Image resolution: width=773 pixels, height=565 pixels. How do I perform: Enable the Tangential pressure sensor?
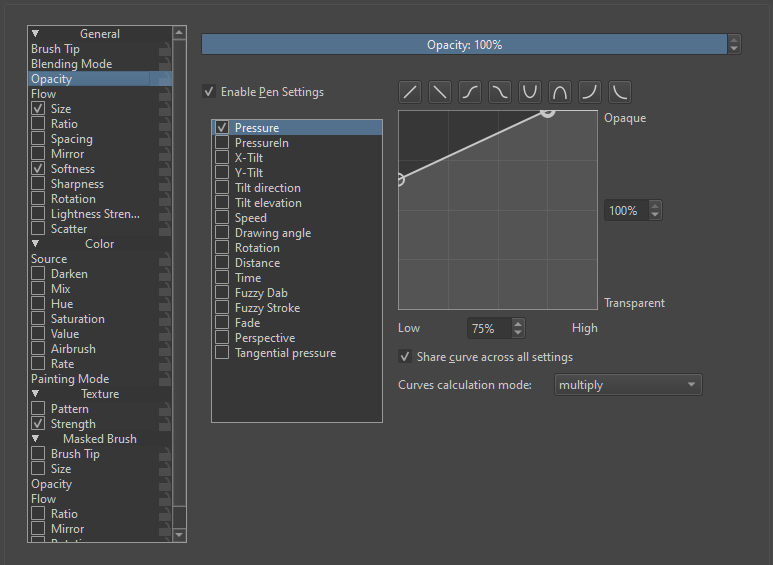[x=222, y=353]
